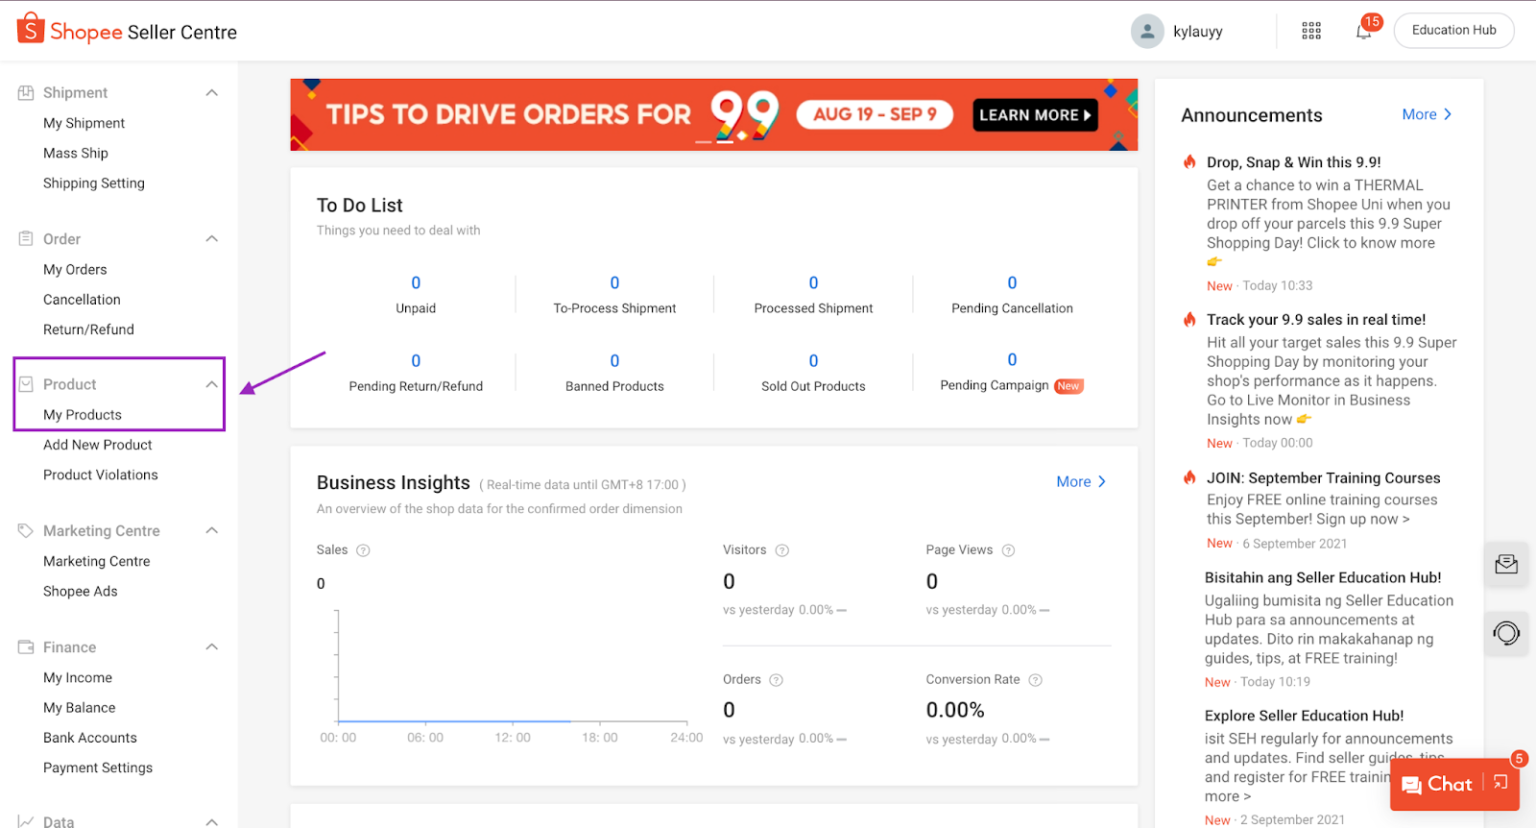This screenshot has width=1536, height=828.
Task: Click the Finance wallet icon in sidebar
Action: tap(23, 647)
